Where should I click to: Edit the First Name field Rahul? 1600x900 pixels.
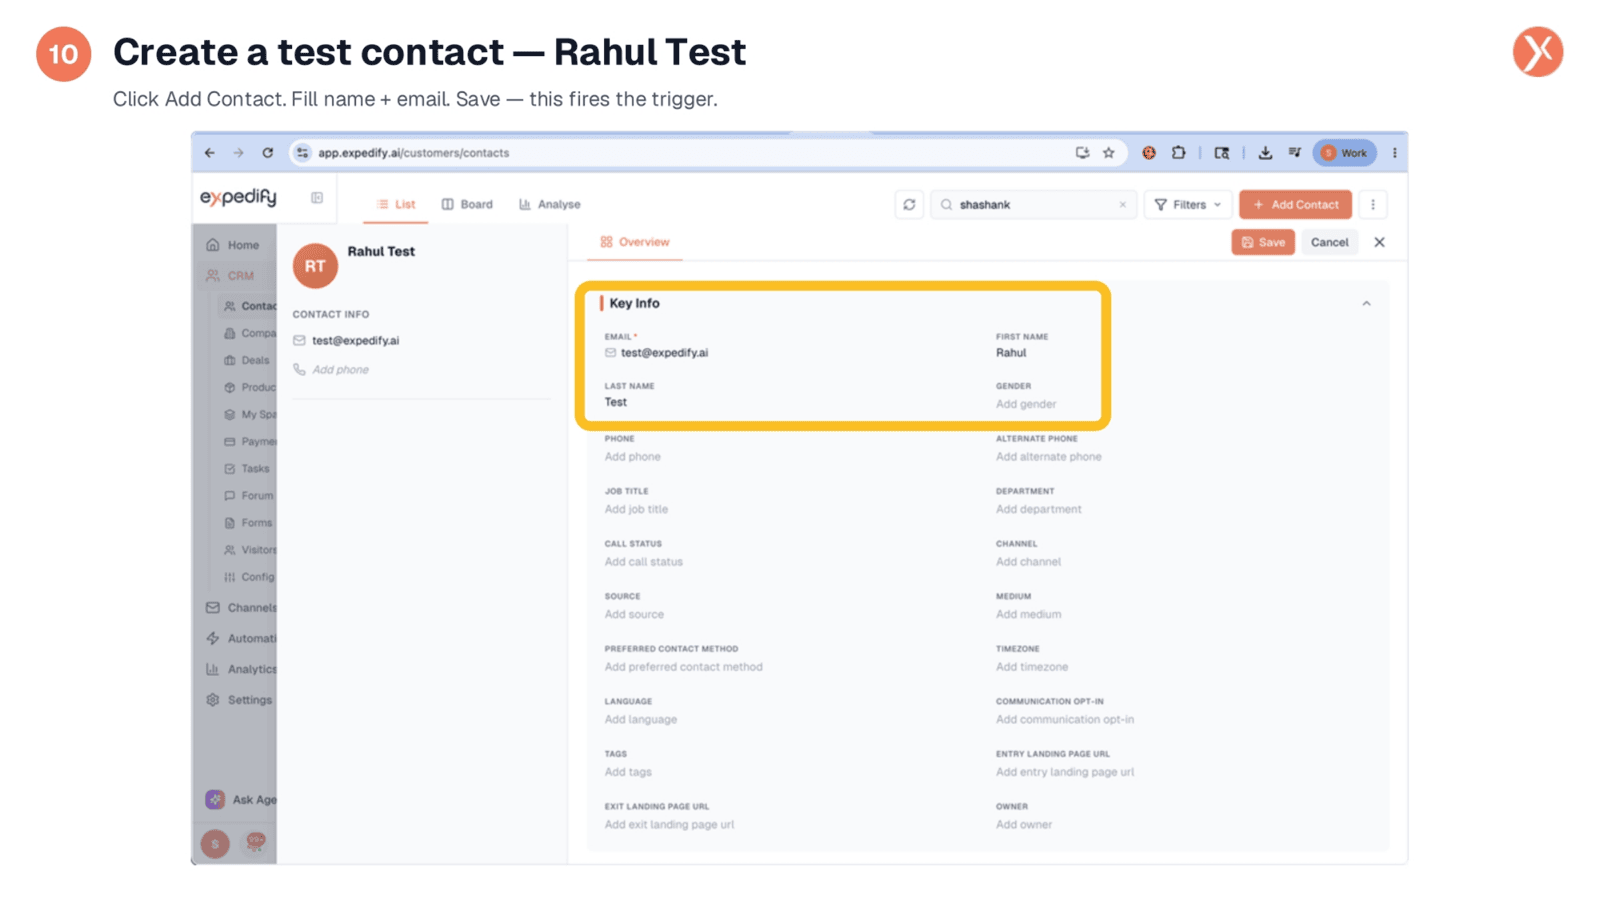(x=1011, y=352)
